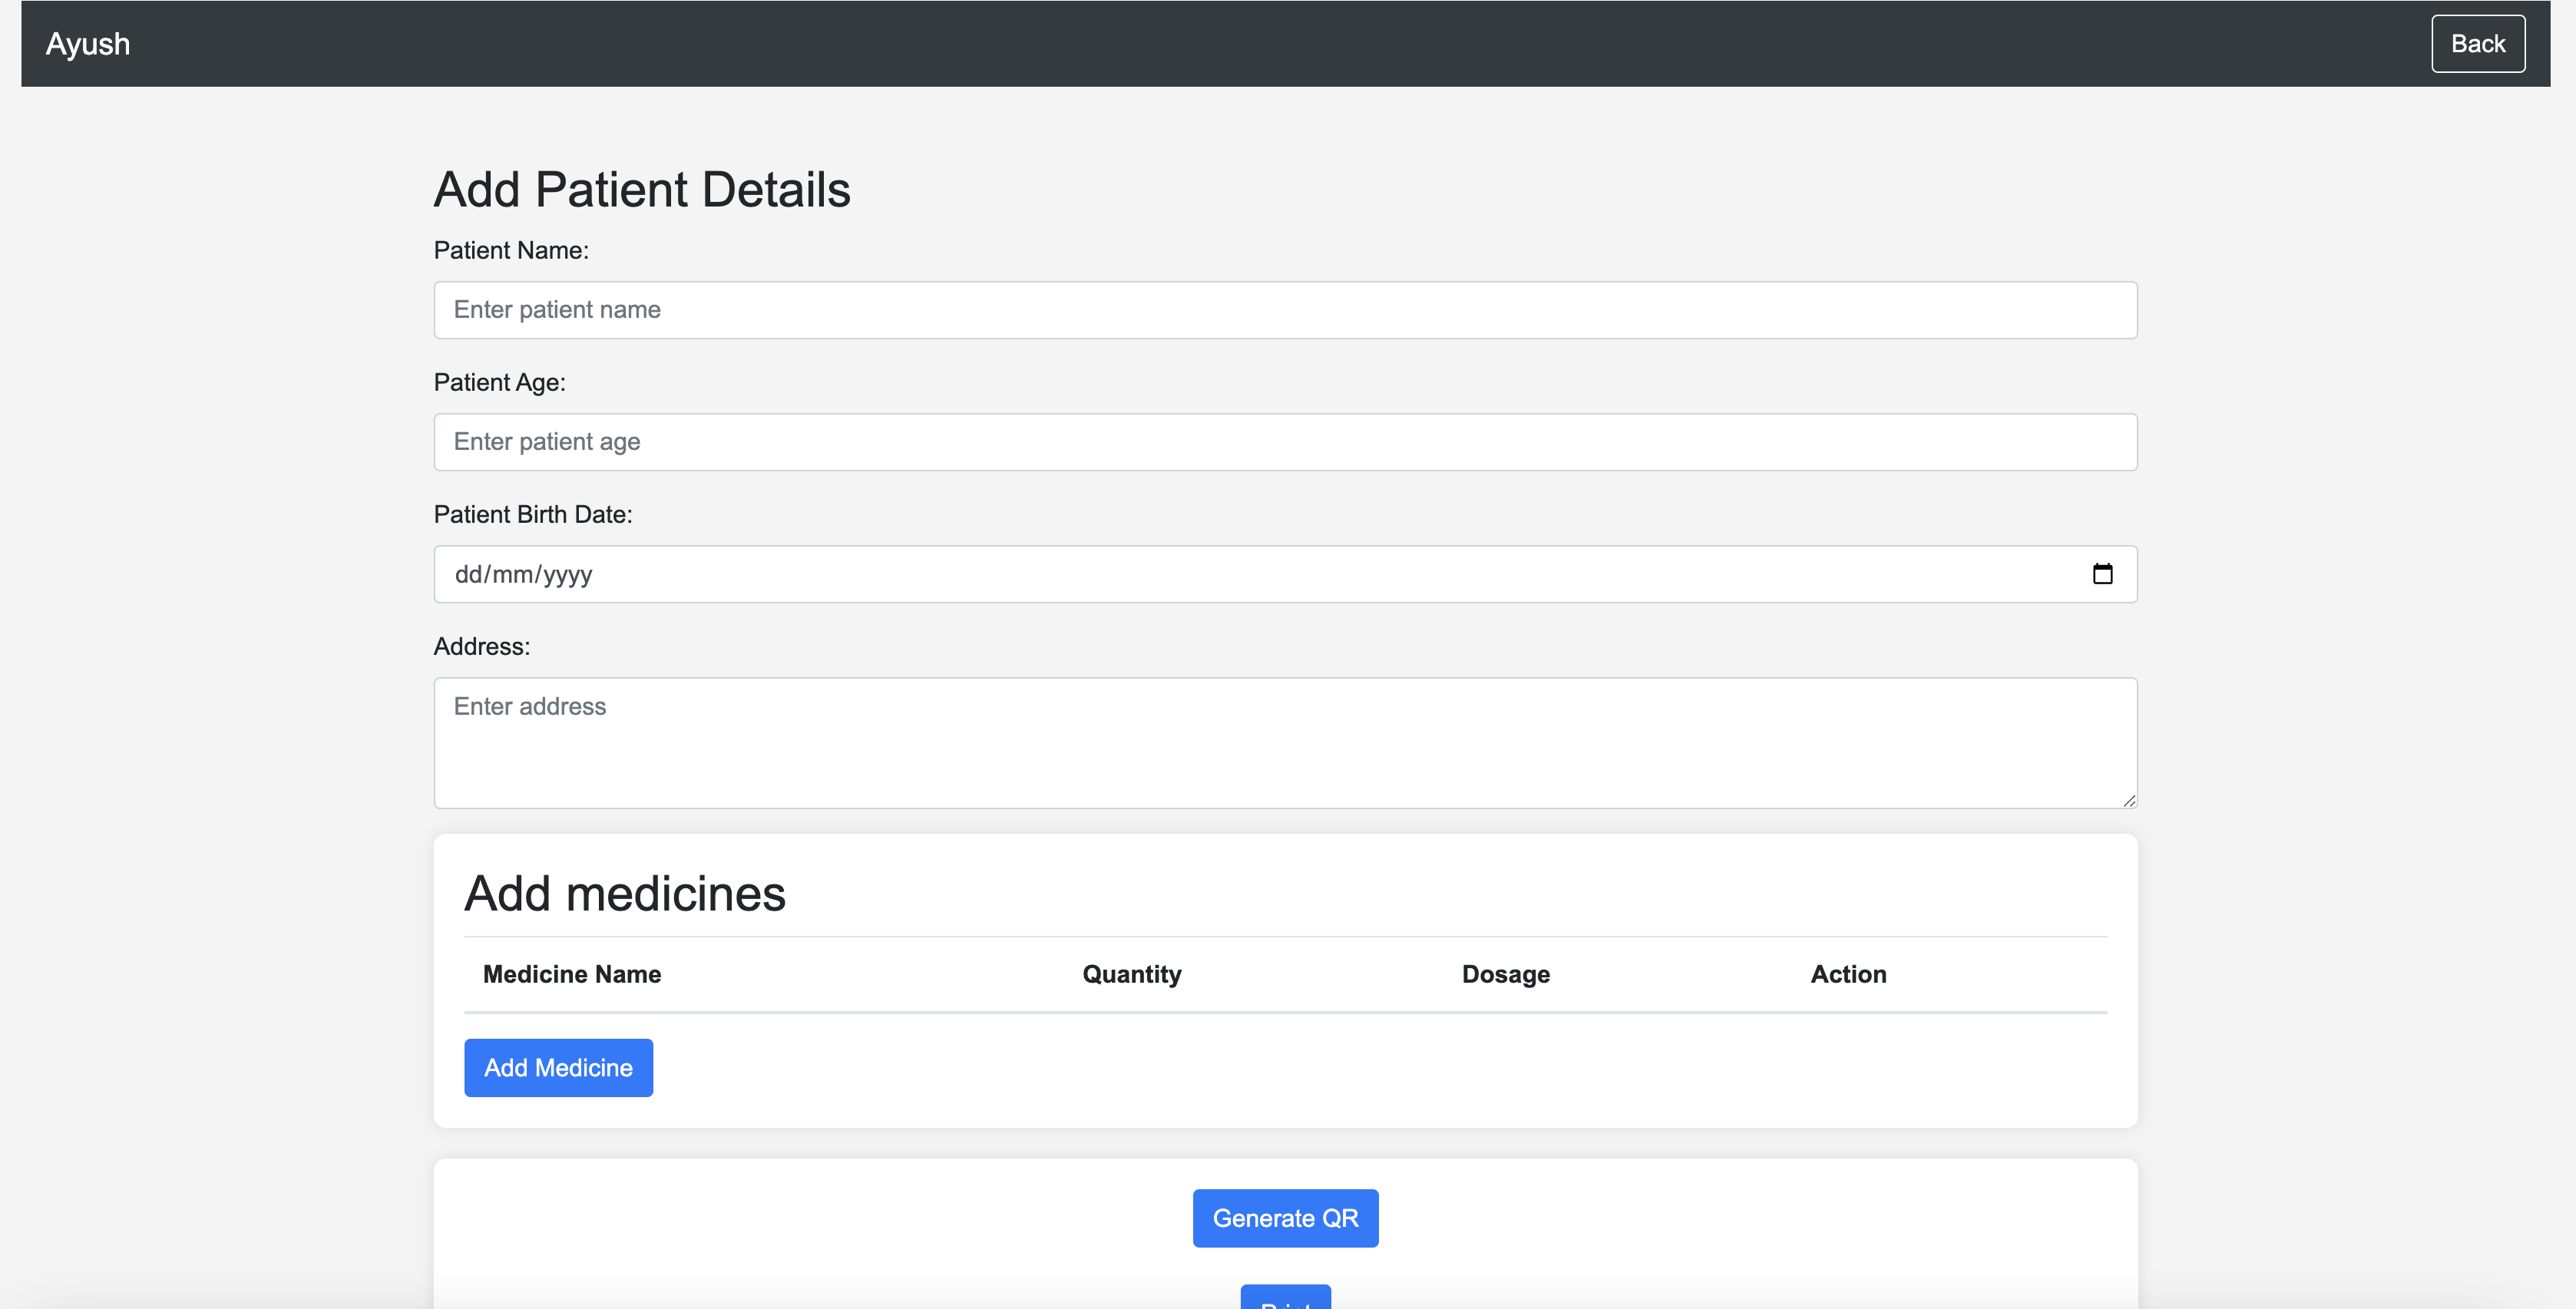
Task: Click the Medicine Name column header
Action: pyautogui.click(x=572, y=974)
